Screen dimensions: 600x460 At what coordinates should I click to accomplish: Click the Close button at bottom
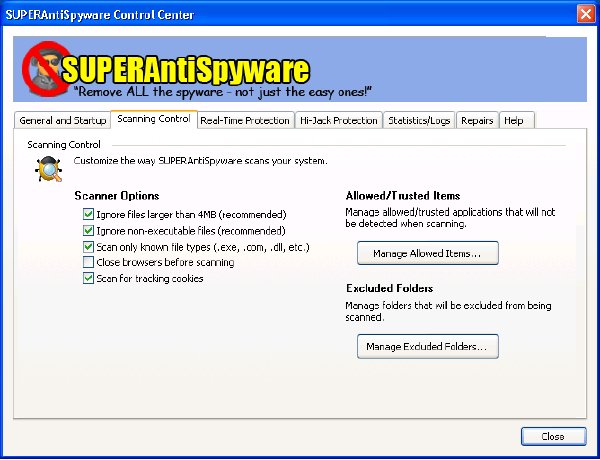(x=553, y=436)
